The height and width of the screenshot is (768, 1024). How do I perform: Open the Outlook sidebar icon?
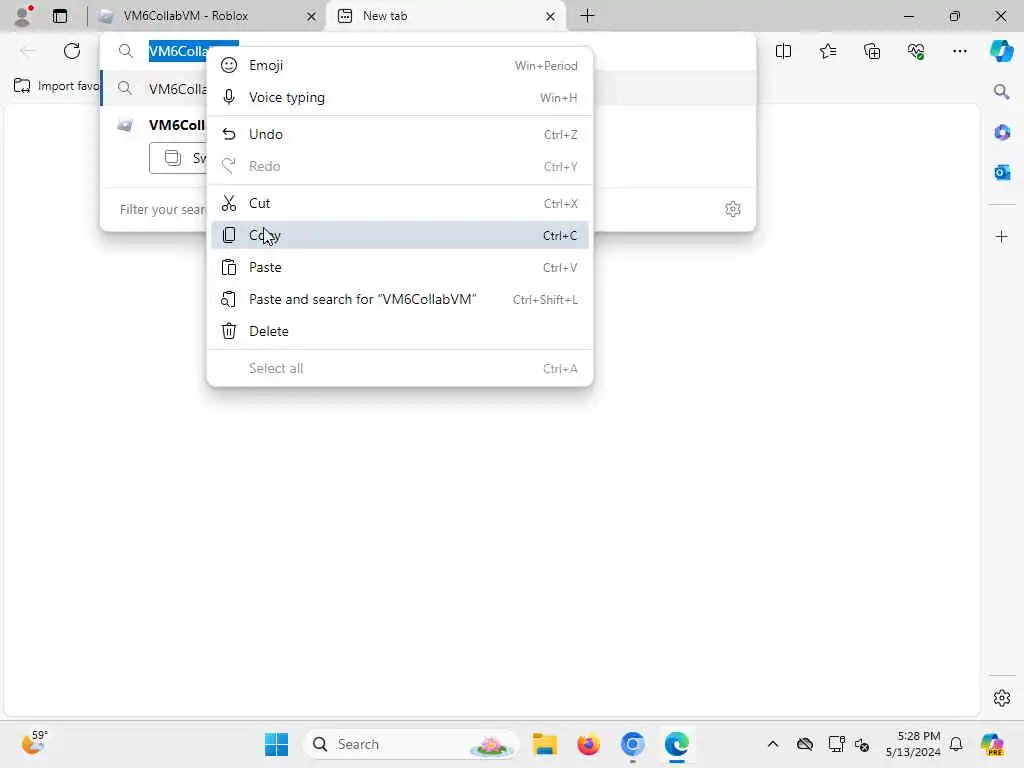pos(1002,172)
